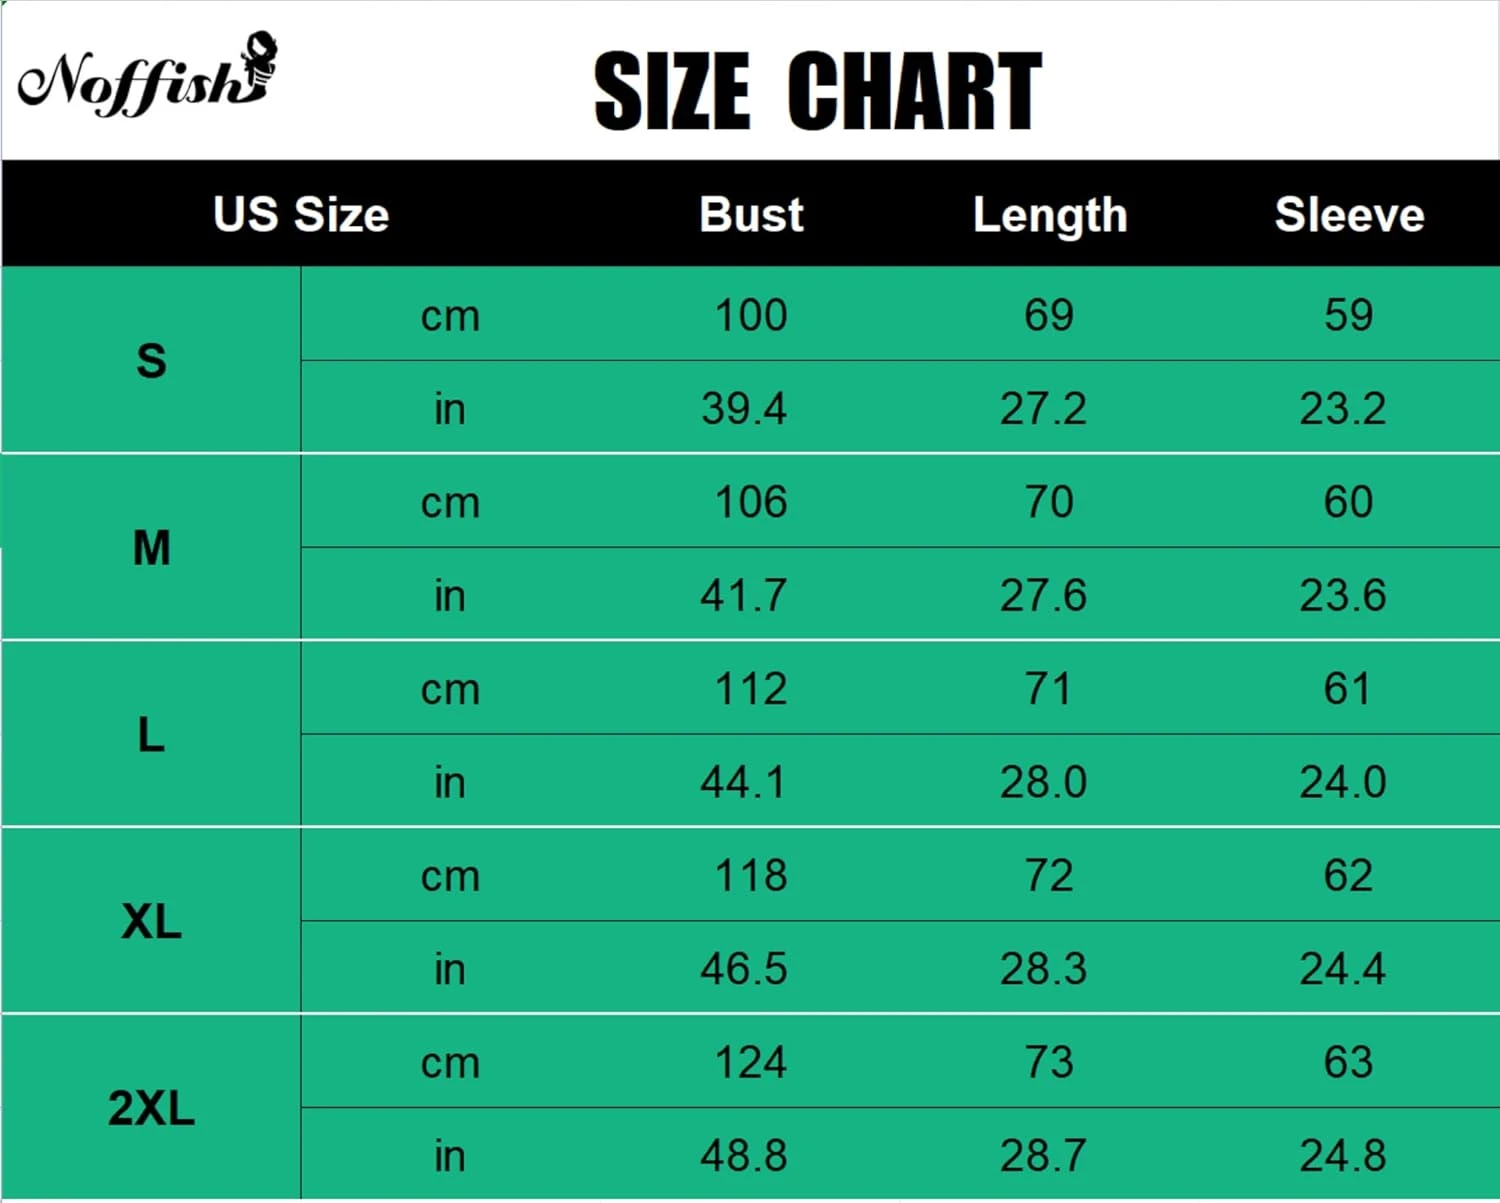Choose the XL size row label
Viewport: 1500px width, 1203px height.
tap(151, 921)
